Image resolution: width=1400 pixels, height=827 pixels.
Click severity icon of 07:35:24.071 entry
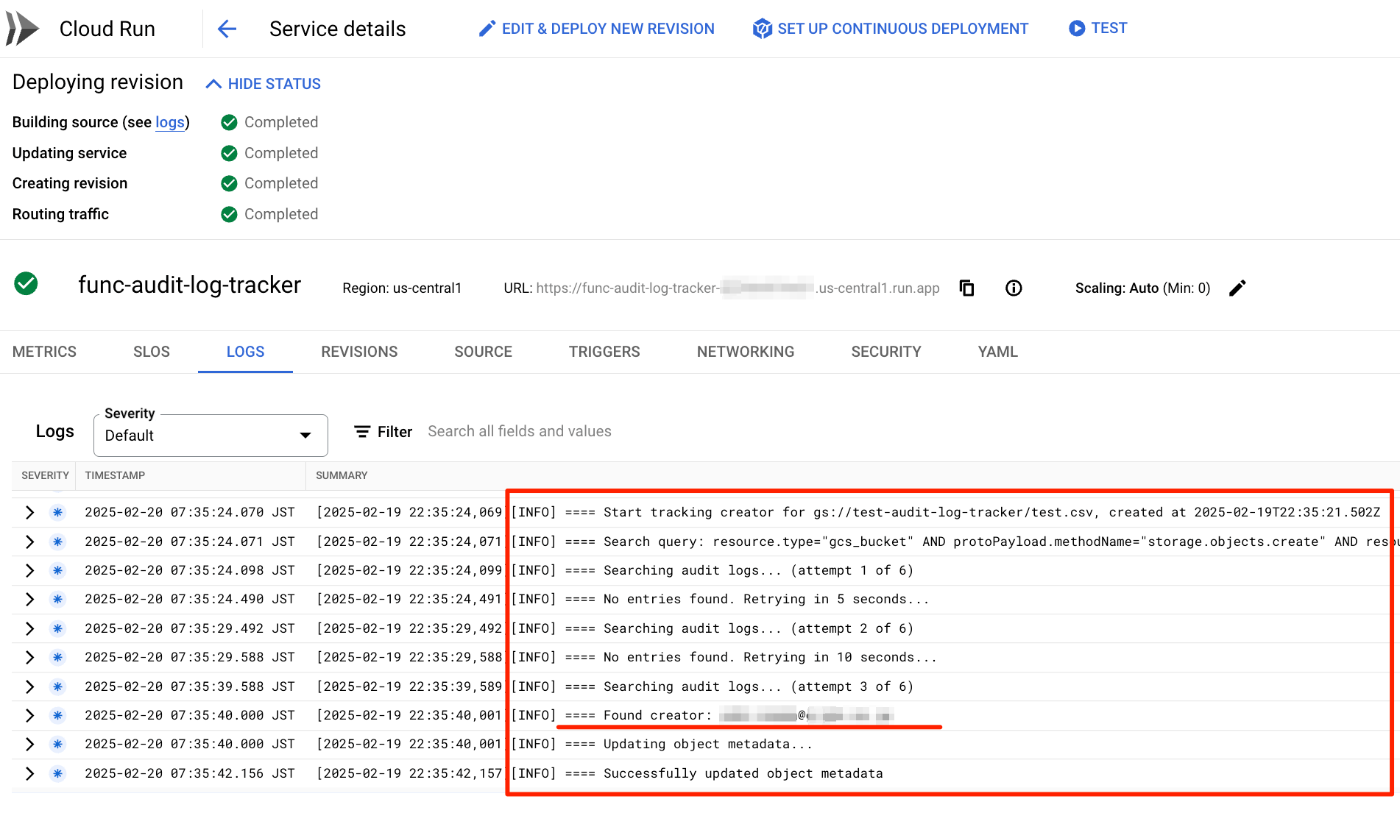coord(58,541)
